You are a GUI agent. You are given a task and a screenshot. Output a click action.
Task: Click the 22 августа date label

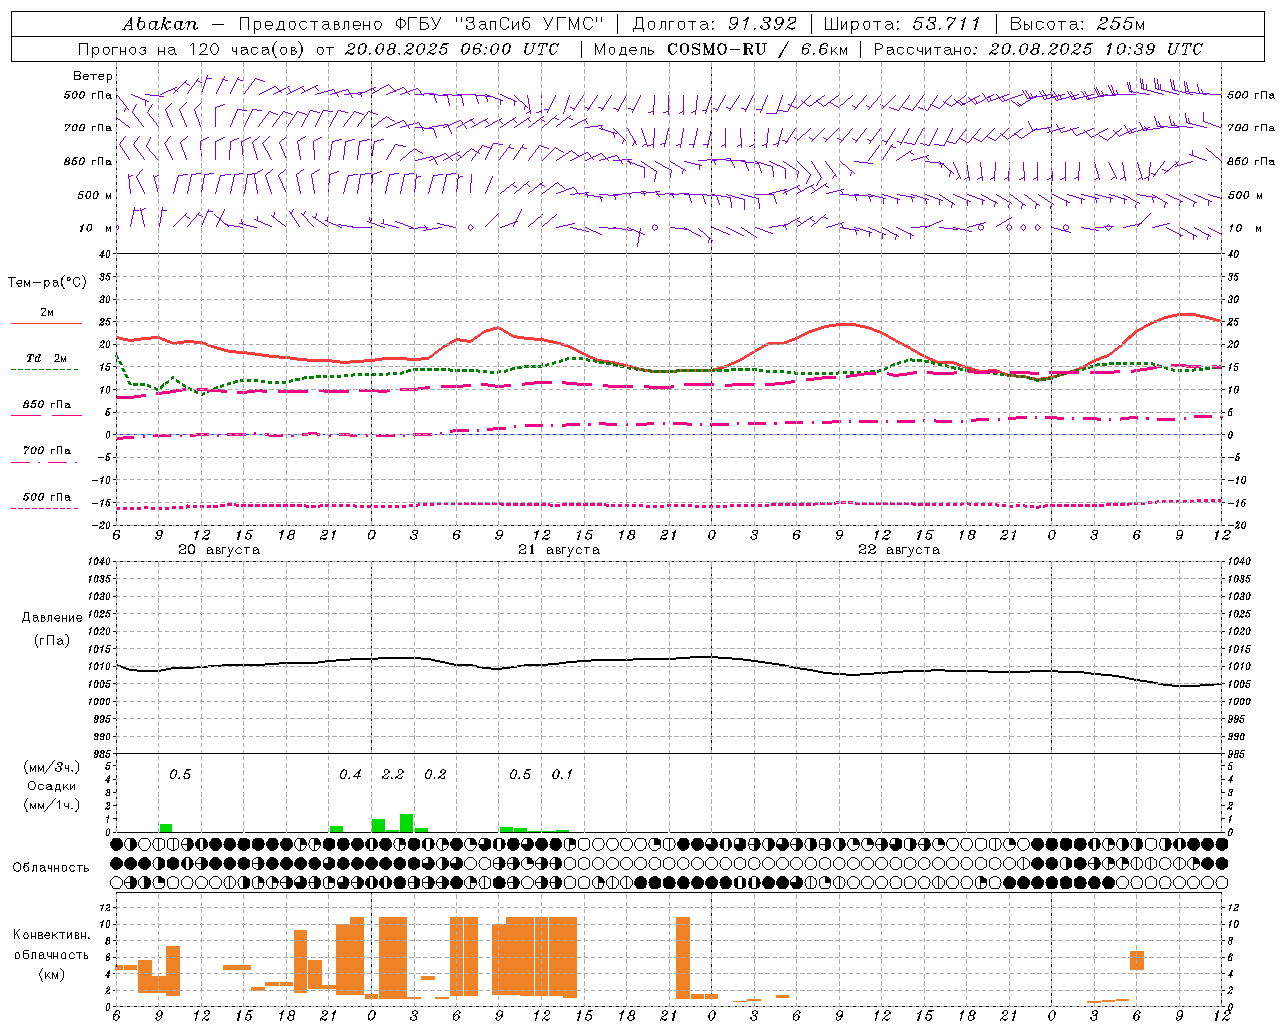899,550
